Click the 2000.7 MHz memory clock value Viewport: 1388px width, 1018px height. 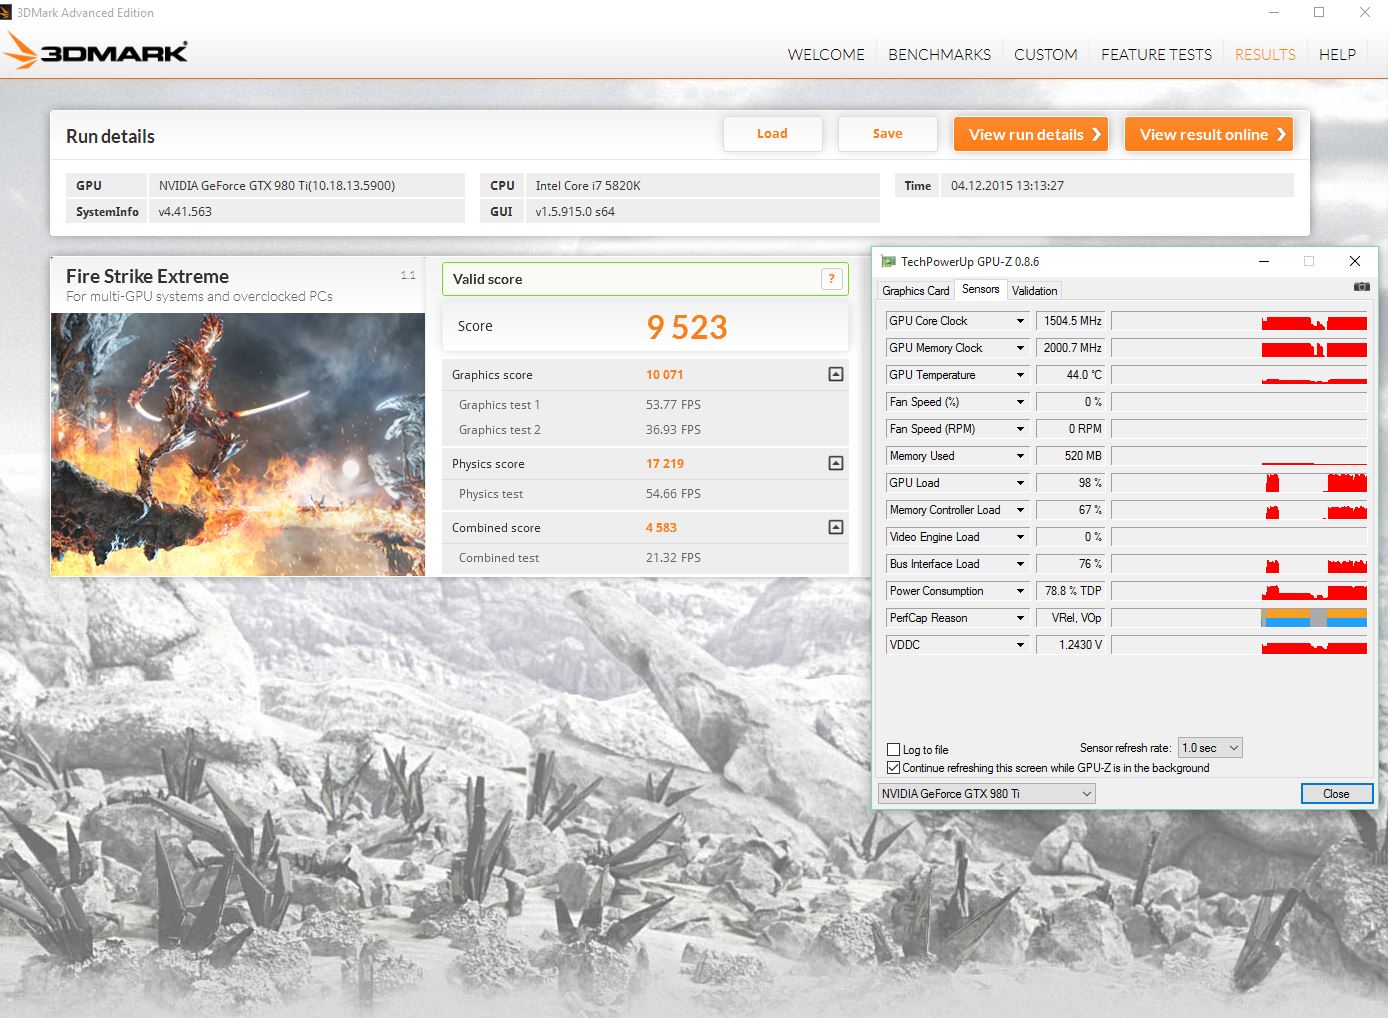1072,348
